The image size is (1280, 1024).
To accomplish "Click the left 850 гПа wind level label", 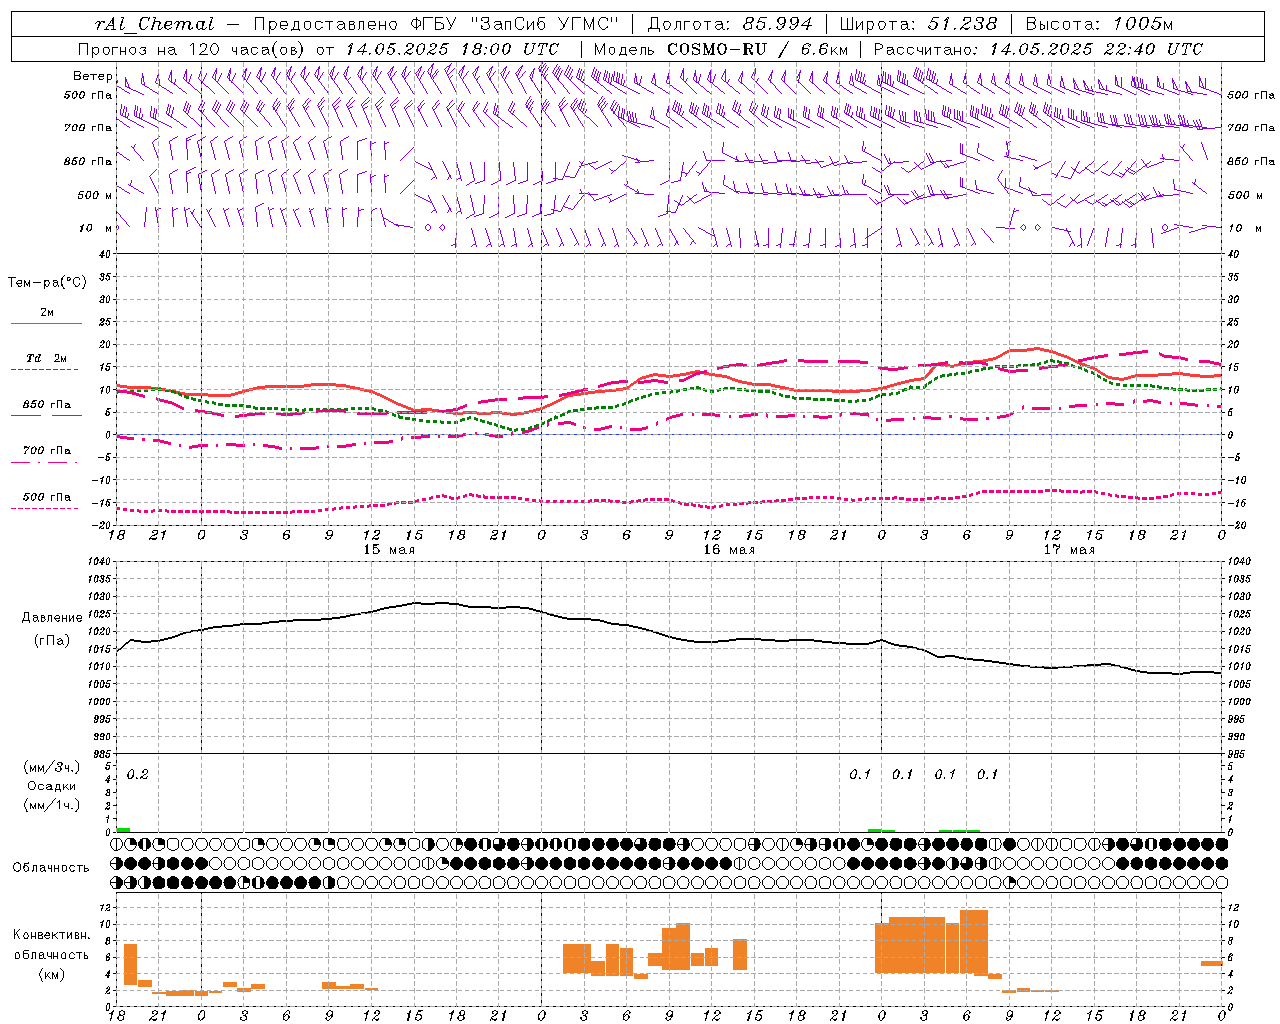I will coord(88,161).
